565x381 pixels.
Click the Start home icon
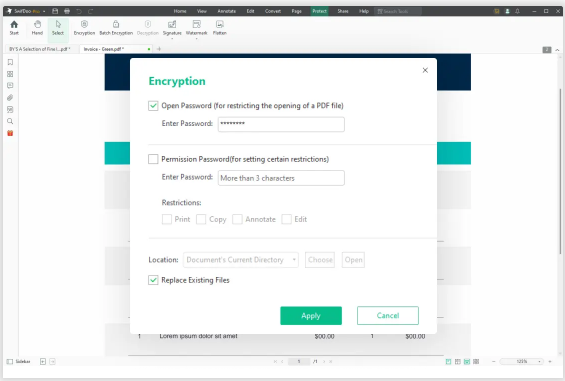pyautogui.click(x=14, y=28)
